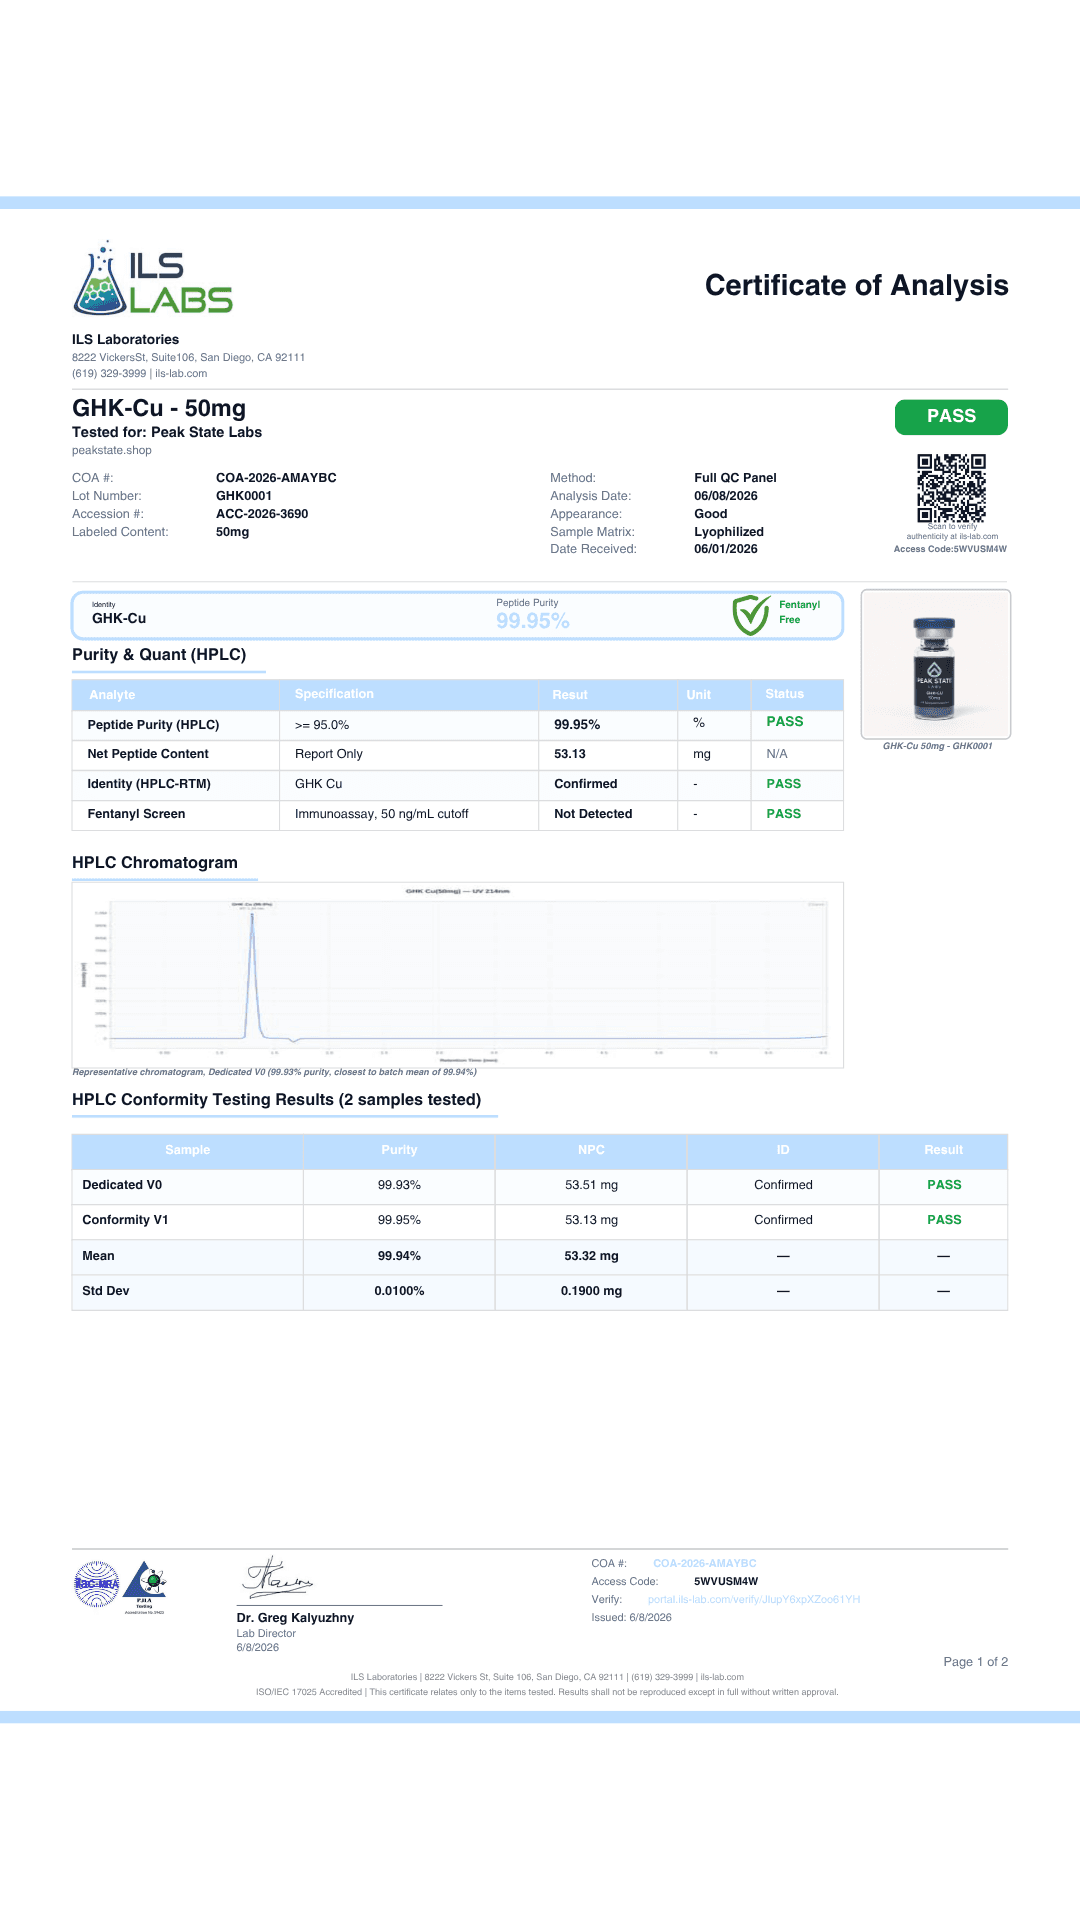Image resolution: width=1080 pixels, height=1920 pixels.
Task: Select Lot Number value GHK0001
Action: tap(244, 496)
